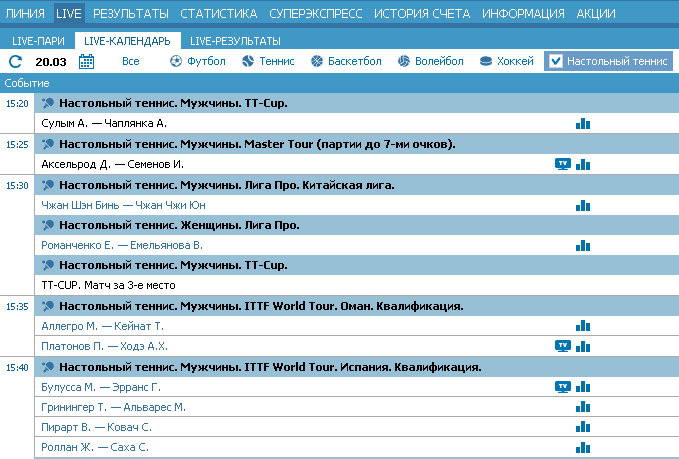679x459 pixels.
Task: Open the ЛИНИЯ menu
Action: tap(25, 13)
